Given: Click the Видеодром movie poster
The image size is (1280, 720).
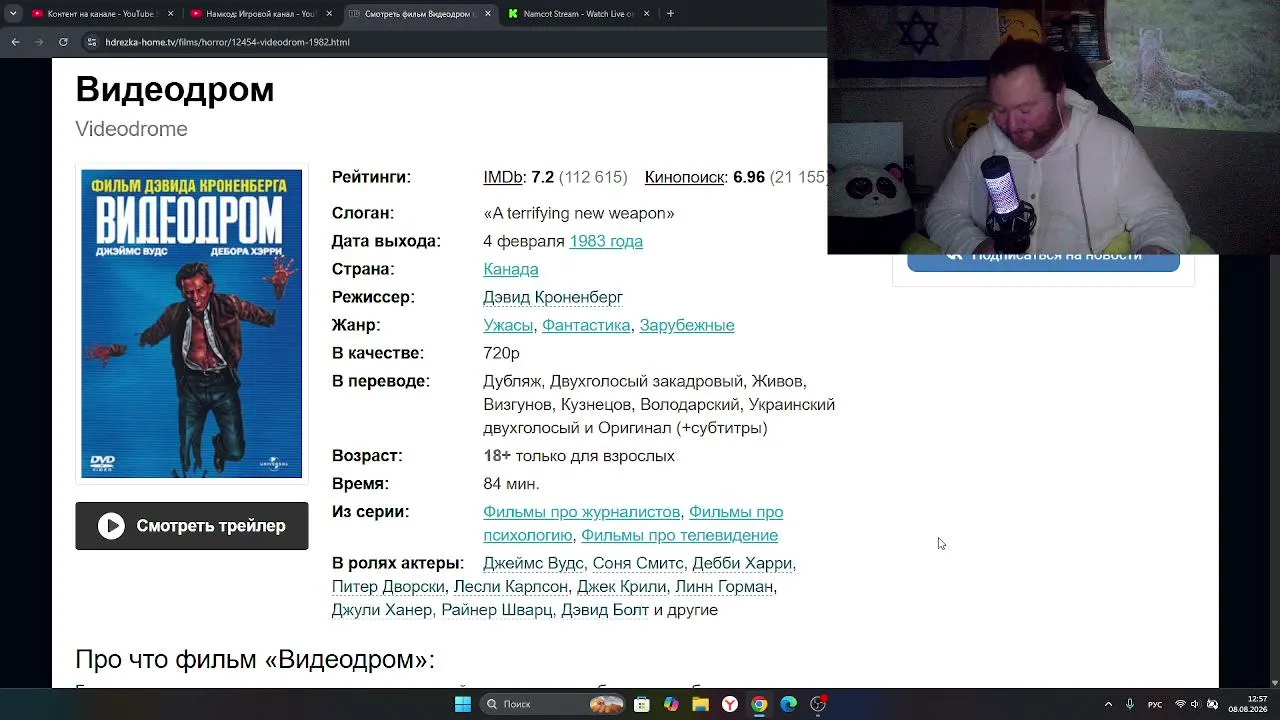Looking at the screenshot, I should click(x=191, y=324).
